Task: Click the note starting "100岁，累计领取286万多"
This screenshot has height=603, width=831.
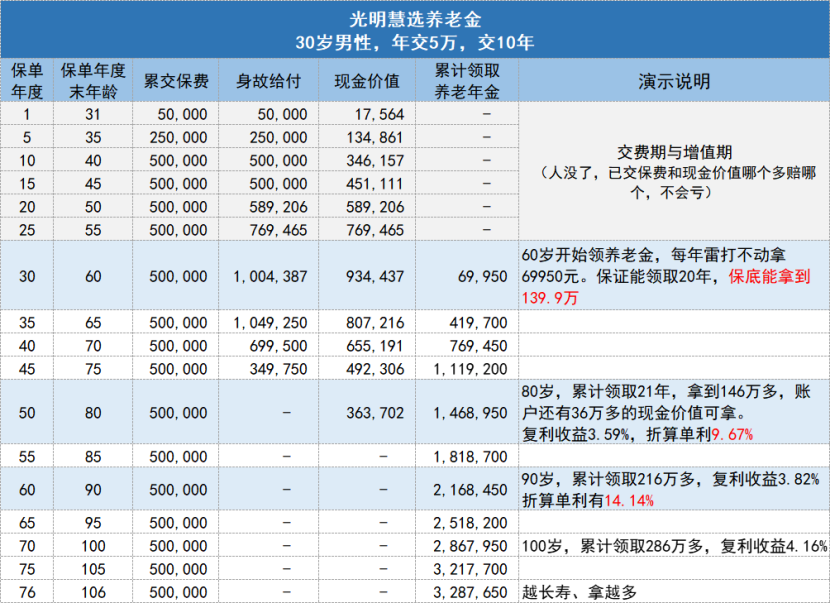Action: click(674, 546)
